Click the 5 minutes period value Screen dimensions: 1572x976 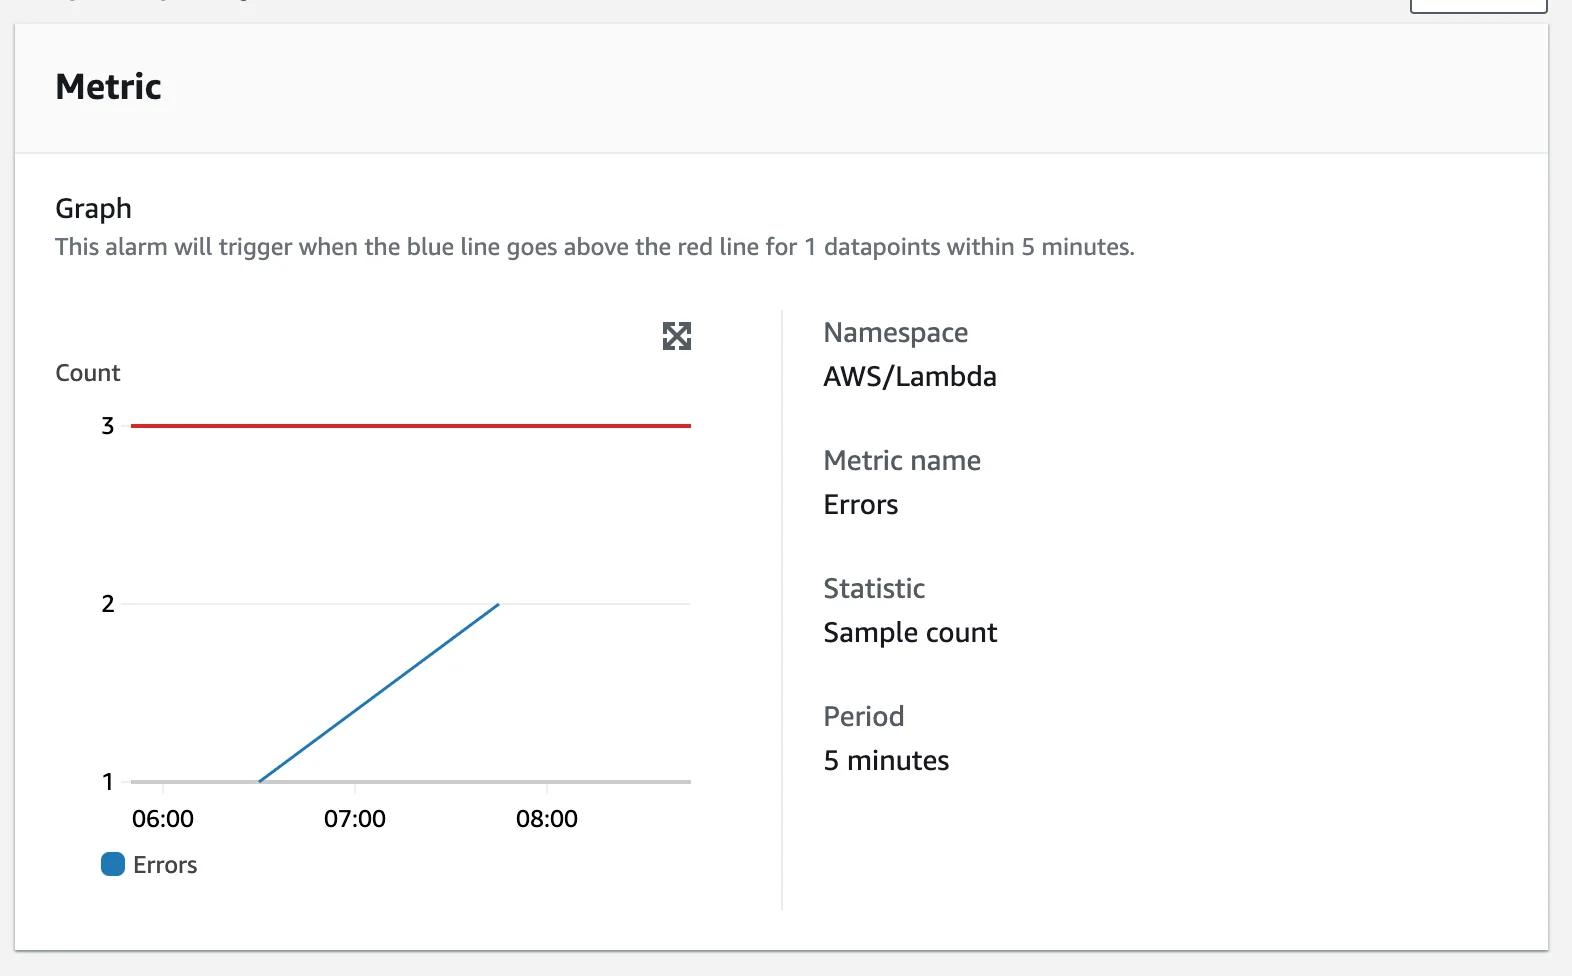(886, 761)
